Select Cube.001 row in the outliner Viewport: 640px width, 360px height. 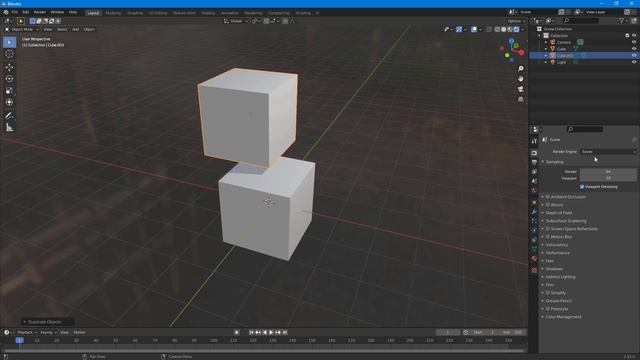[584, 56]
